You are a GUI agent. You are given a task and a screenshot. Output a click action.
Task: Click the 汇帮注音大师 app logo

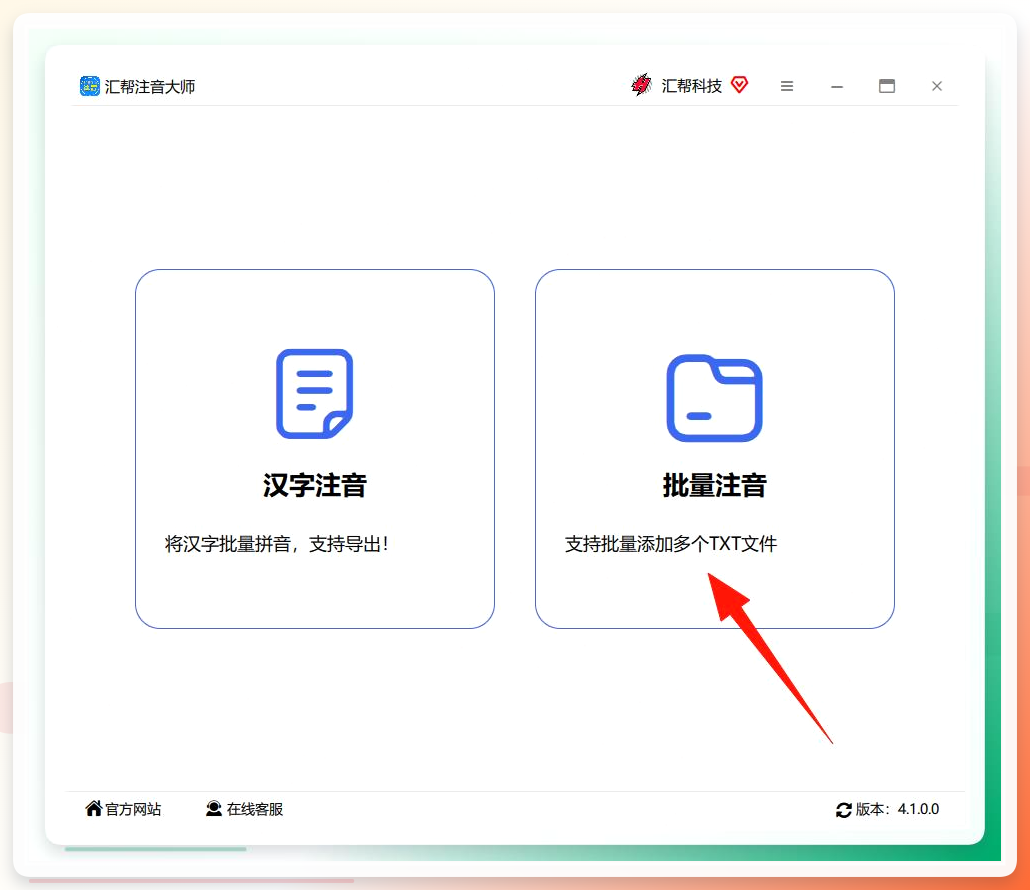coord(89,86)
